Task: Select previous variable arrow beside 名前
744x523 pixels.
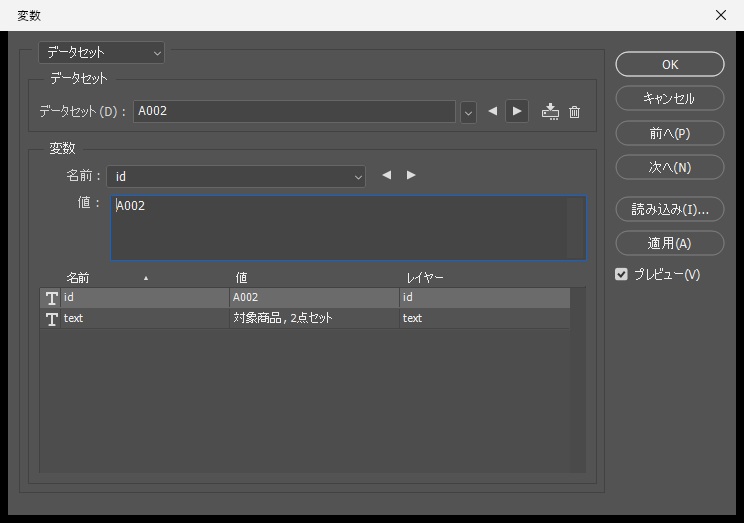Action: tap(387, 175)
